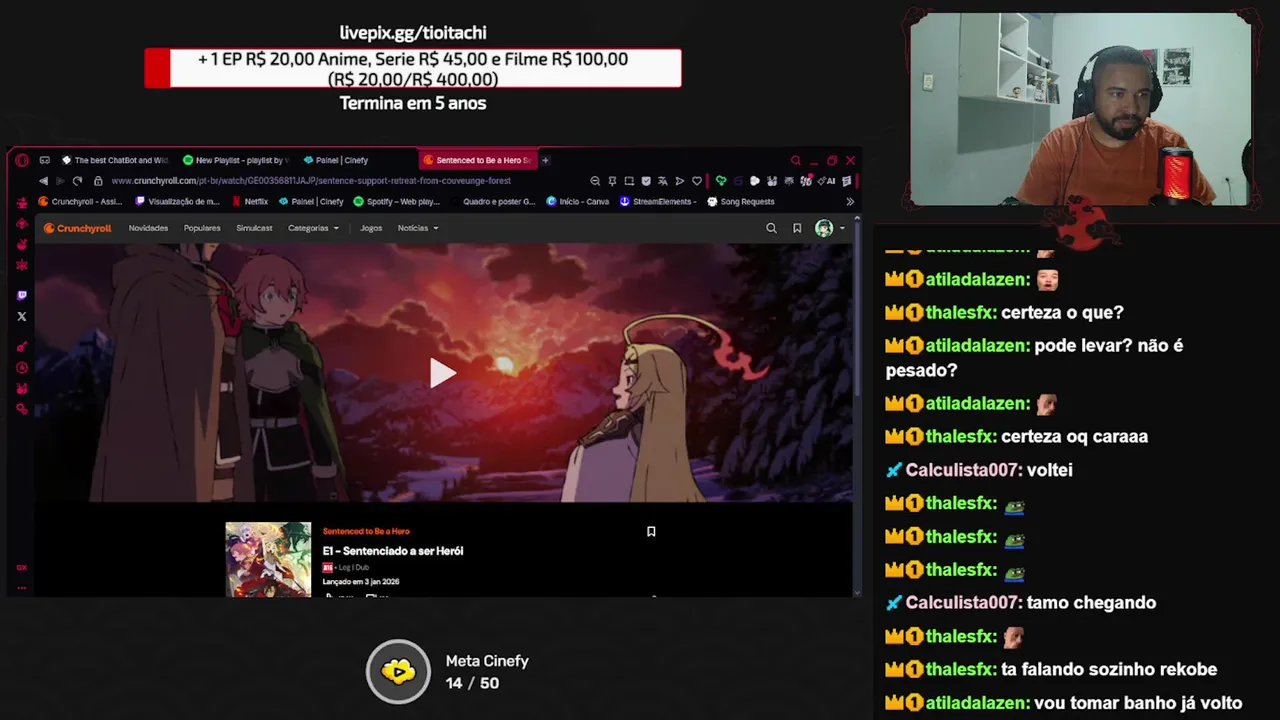
Task: Go back with the browser back arrow
Action: pos(43,181)
